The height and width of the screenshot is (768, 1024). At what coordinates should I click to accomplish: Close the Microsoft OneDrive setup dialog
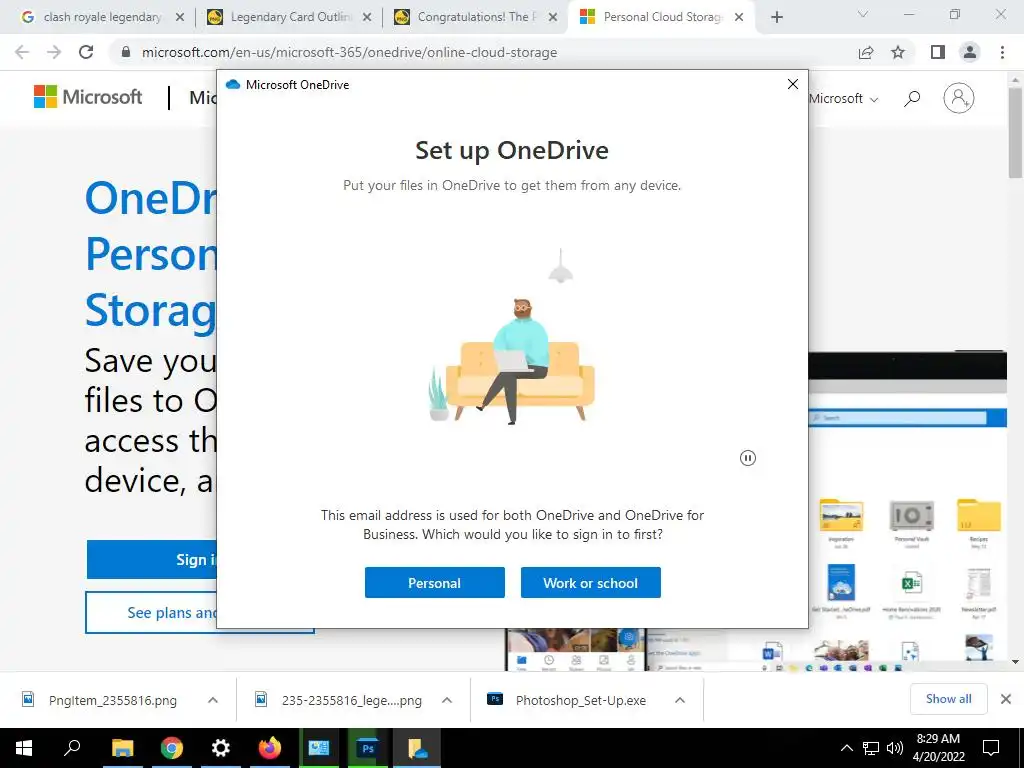point(793,84)
